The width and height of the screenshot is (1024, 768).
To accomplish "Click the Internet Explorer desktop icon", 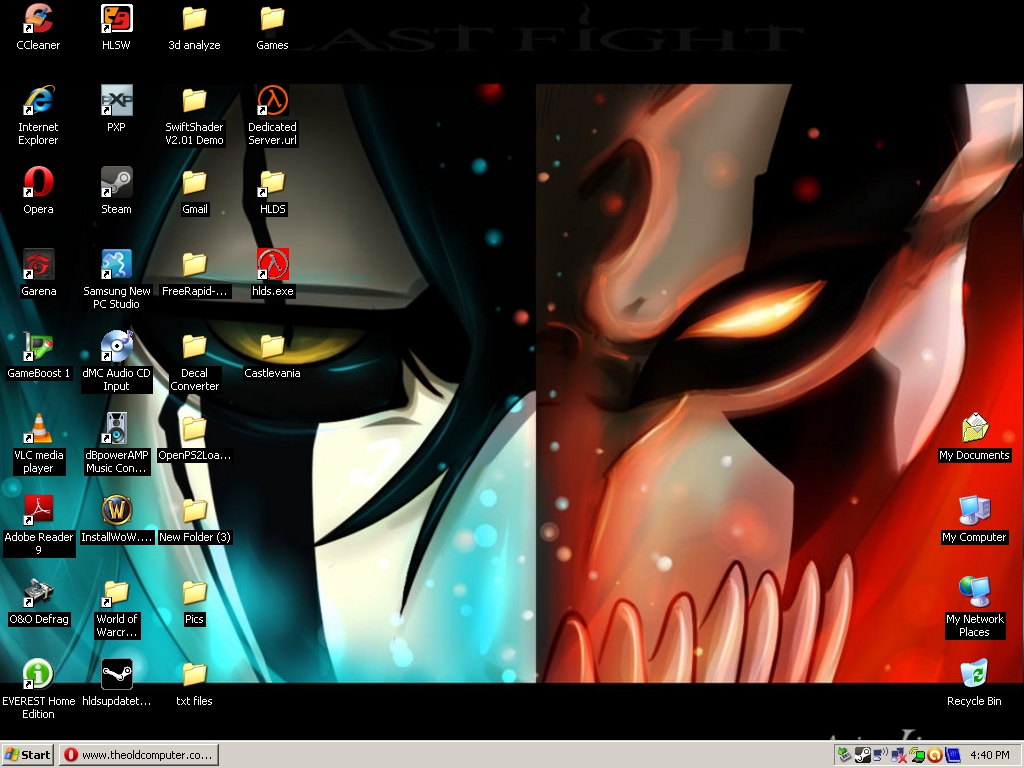I will pyautogui.click(x=38, y=101).
